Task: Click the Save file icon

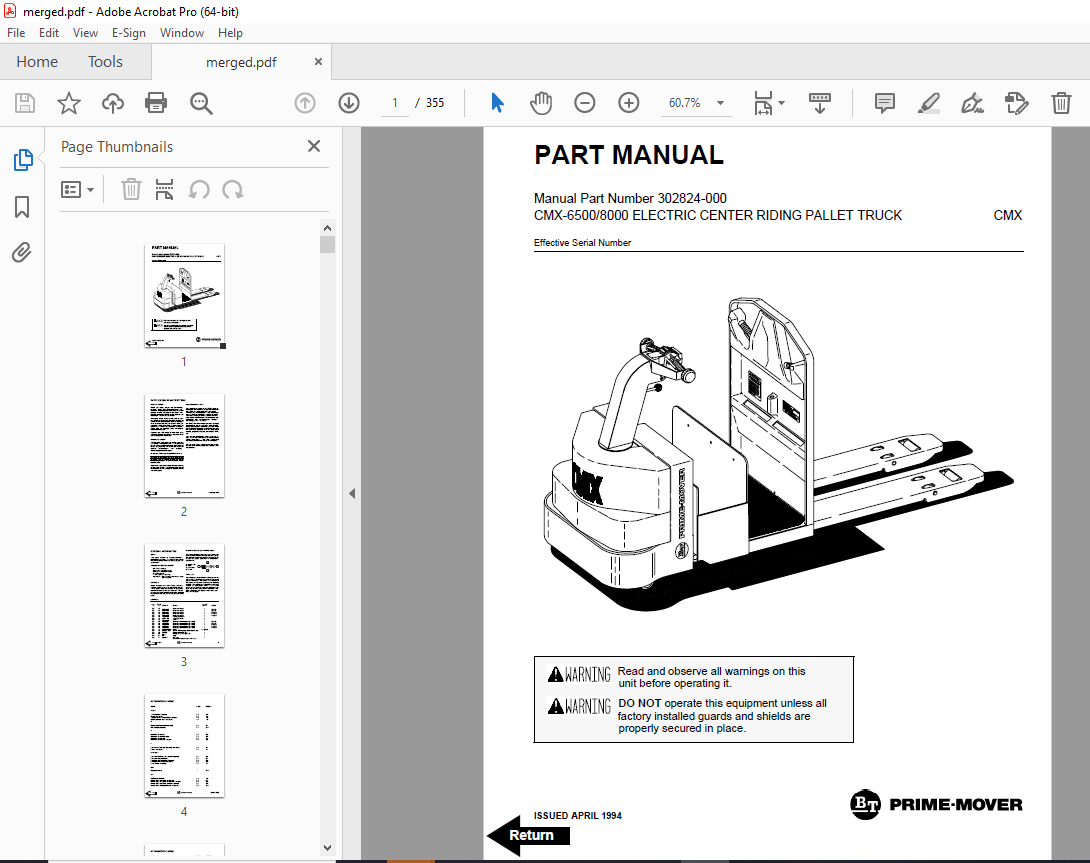Action: 25,103
